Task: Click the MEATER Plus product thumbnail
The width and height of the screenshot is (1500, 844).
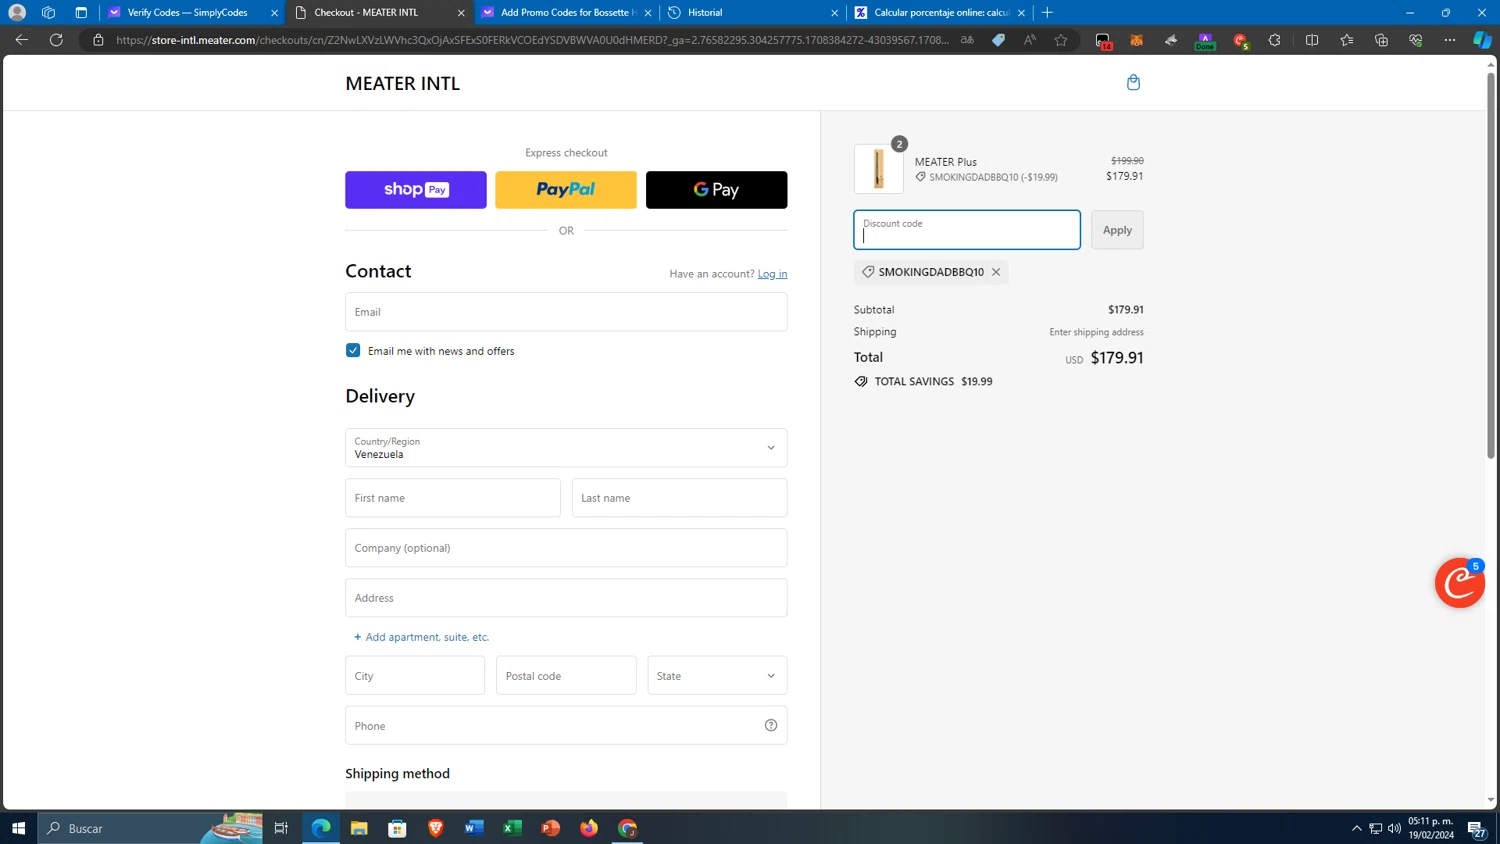Action: 878,169
